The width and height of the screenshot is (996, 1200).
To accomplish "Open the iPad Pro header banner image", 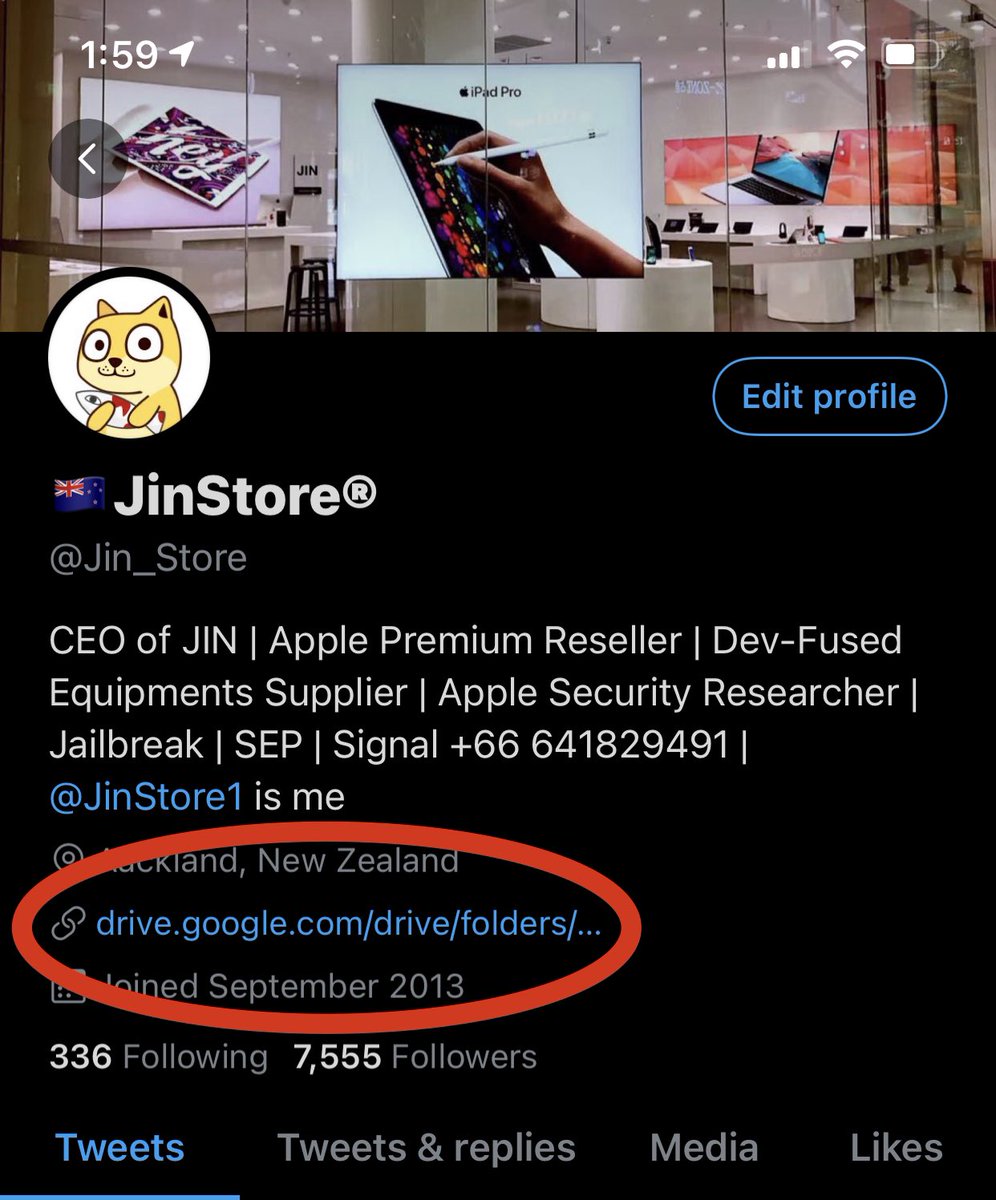I will click(498, 165).
